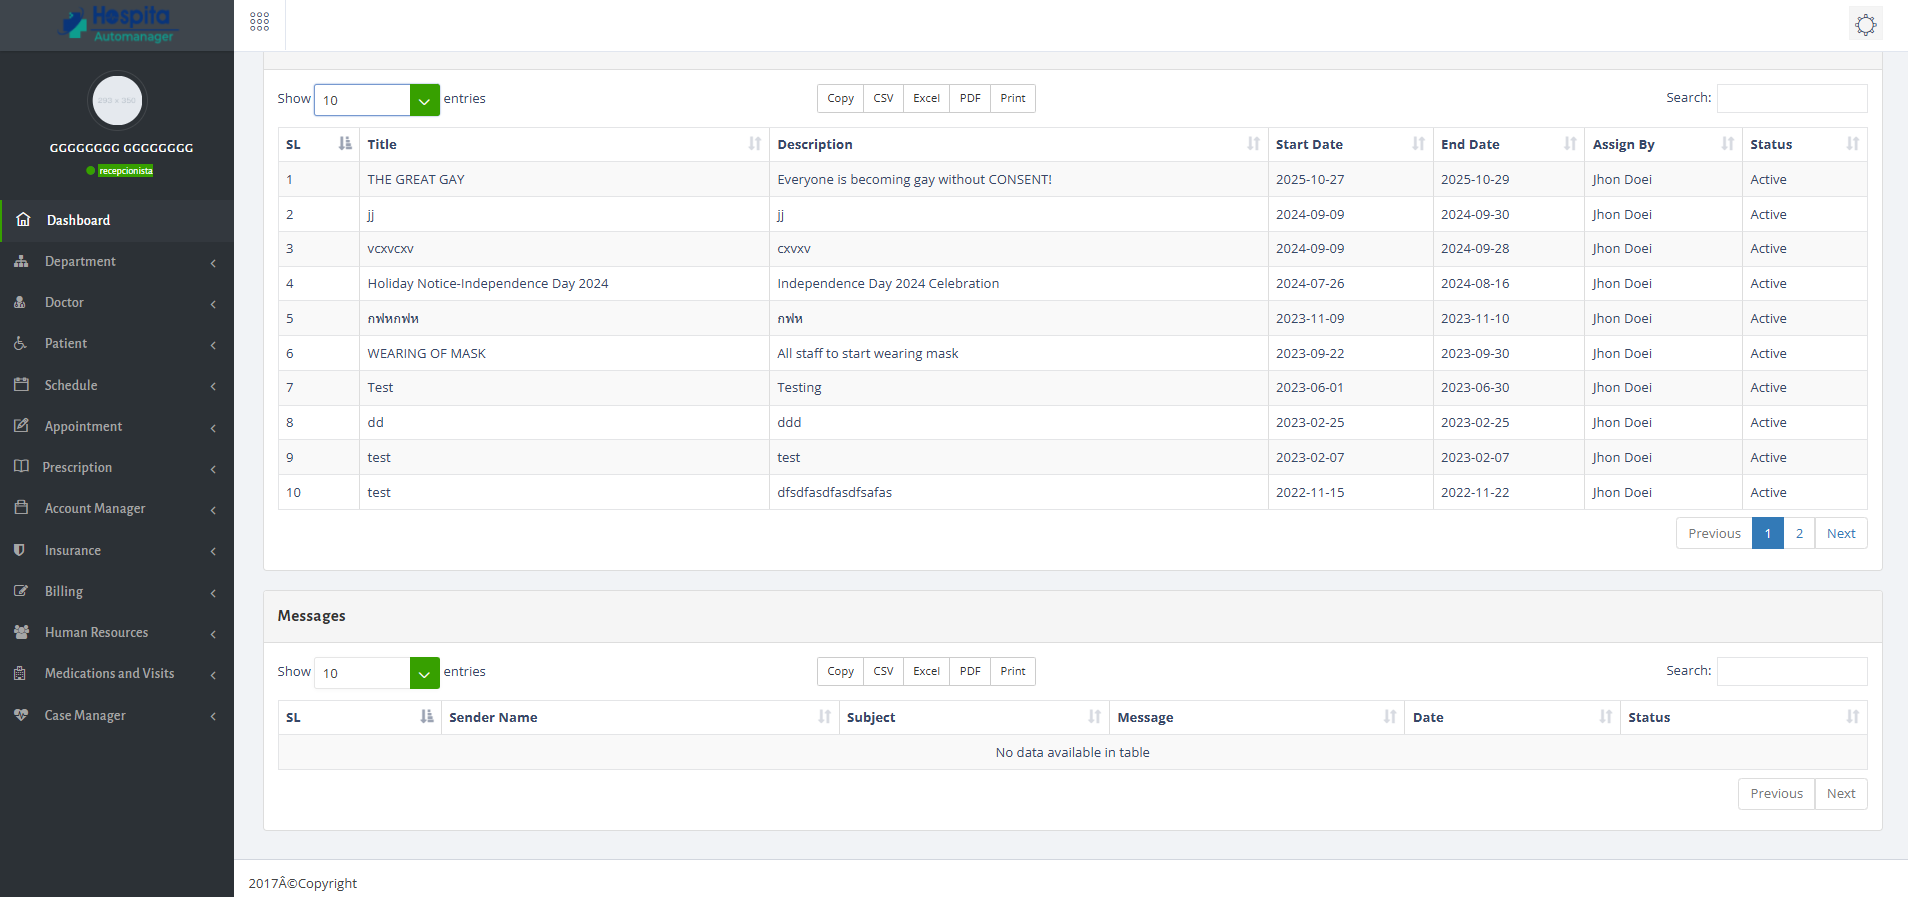Click the Schedule calendar icon
Viewport: 1908px width, 897px height.
point(21,384)
